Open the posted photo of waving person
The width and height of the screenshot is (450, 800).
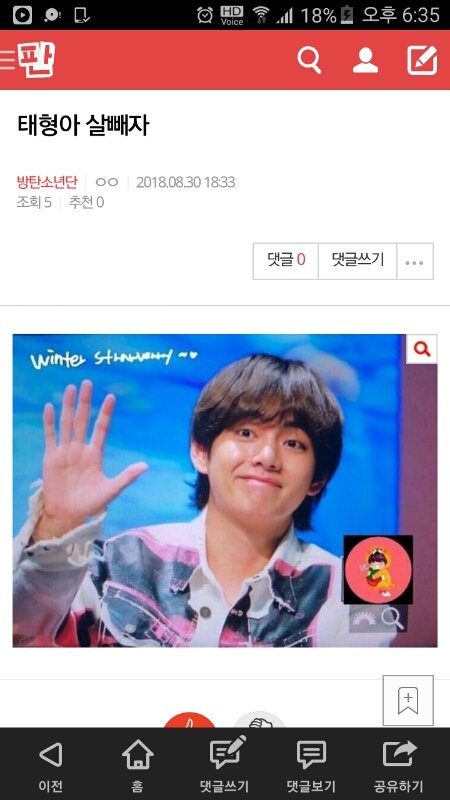(x=224, y=491)
